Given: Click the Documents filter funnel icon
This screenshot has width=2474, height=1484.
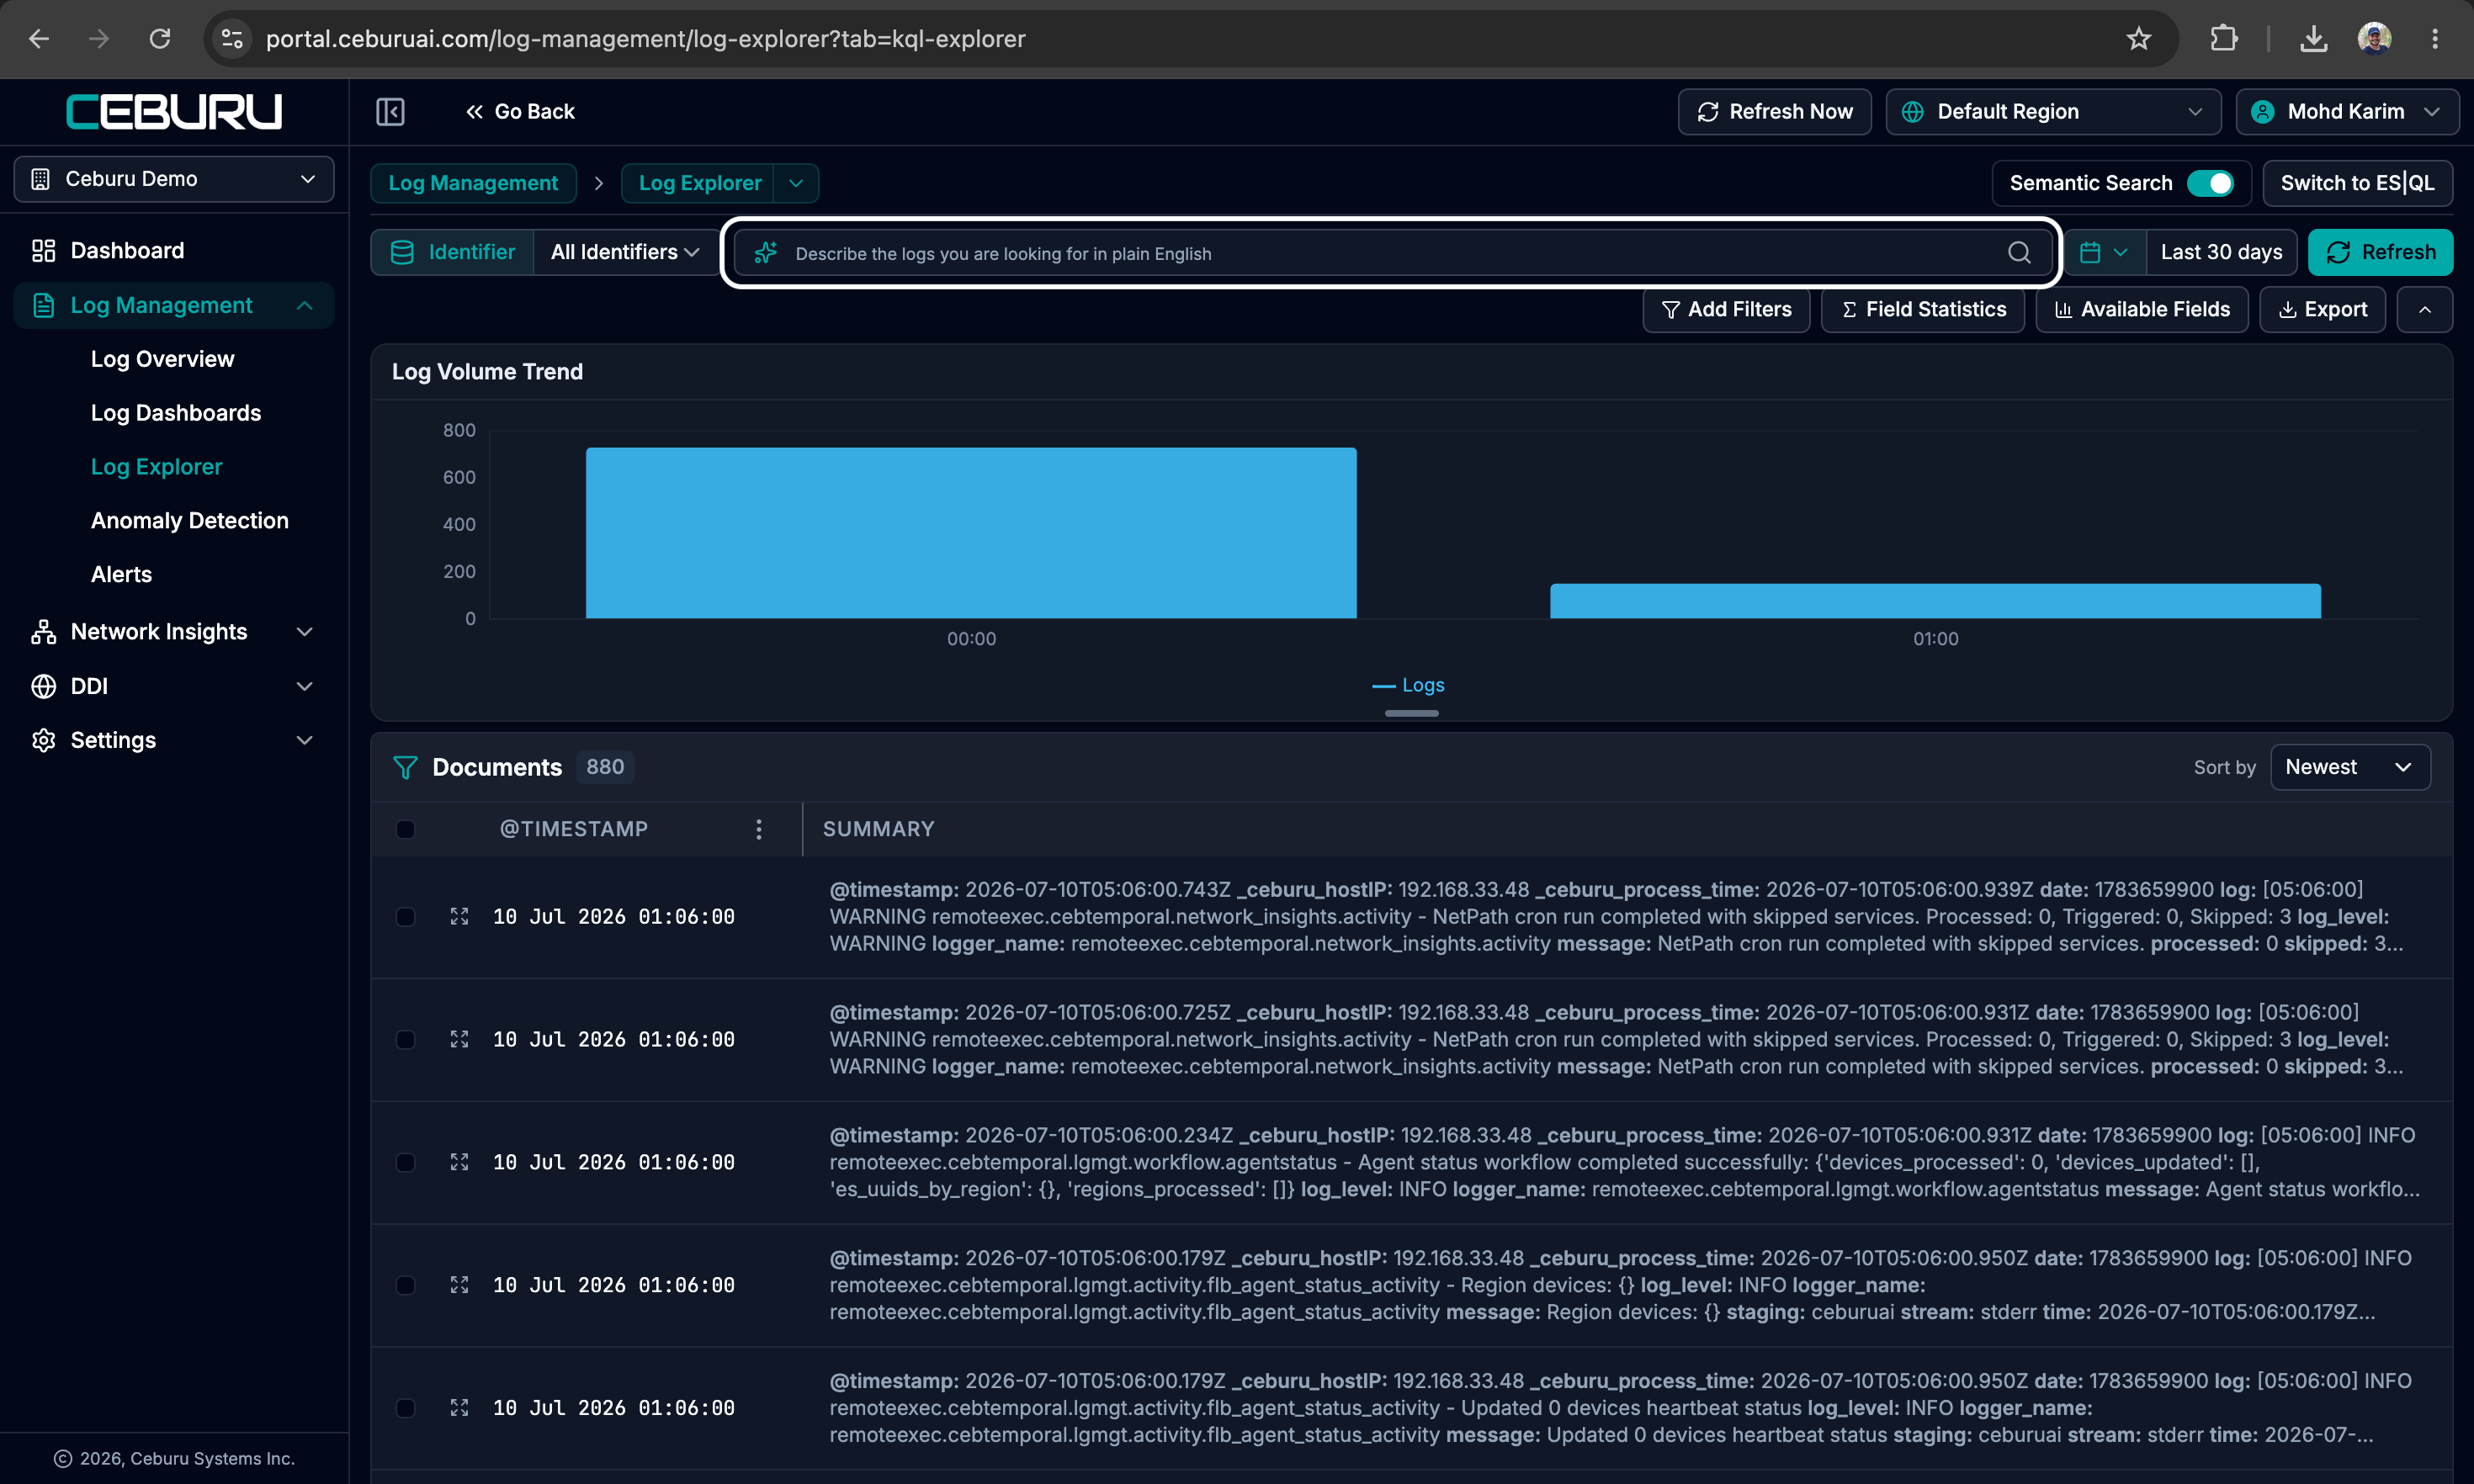Looking at the screenshot, I should click(x=405, y=767).
